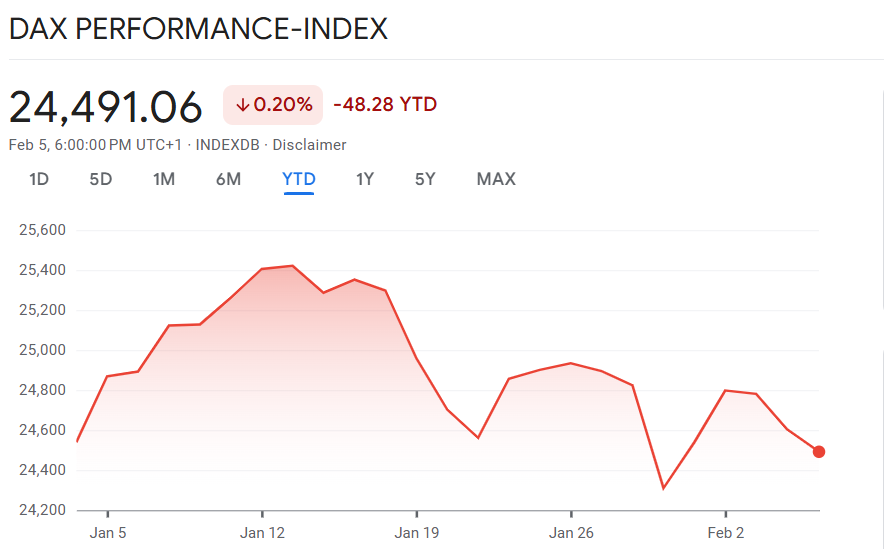Viewport: 884px width, 549px height.
Task: Click the 25,600 y-axis label
Action: point(42,230)
